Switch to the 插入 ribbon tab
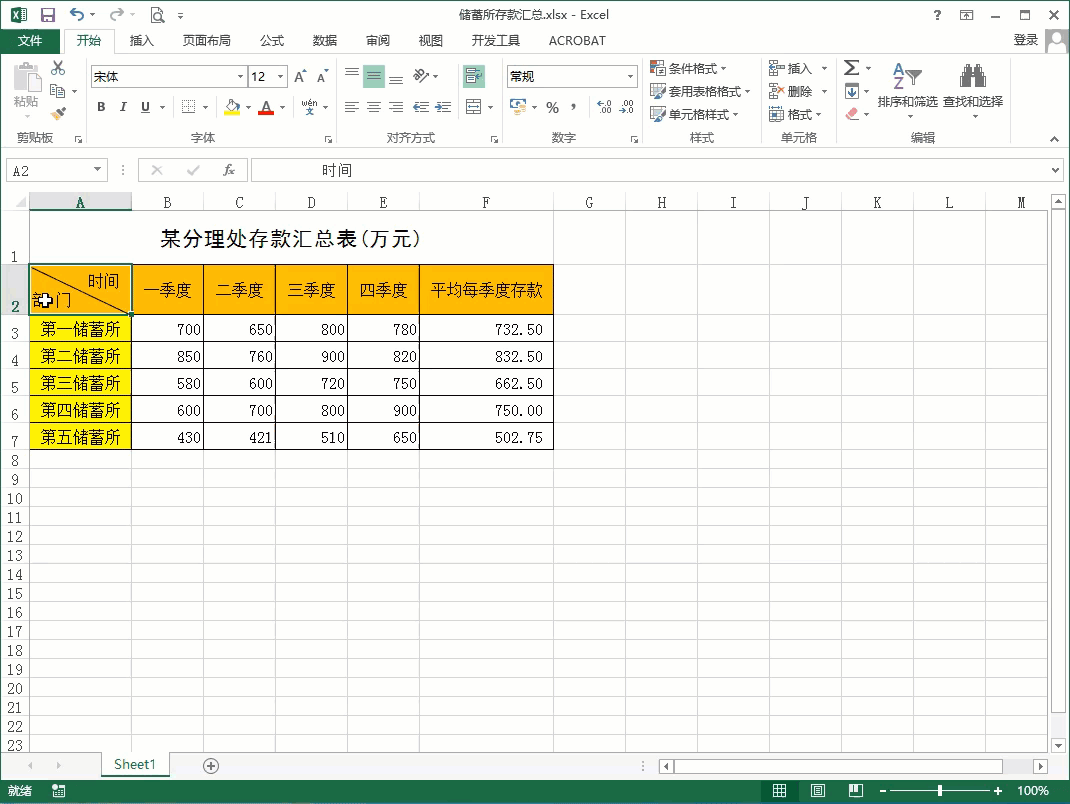 click(142, 41)
